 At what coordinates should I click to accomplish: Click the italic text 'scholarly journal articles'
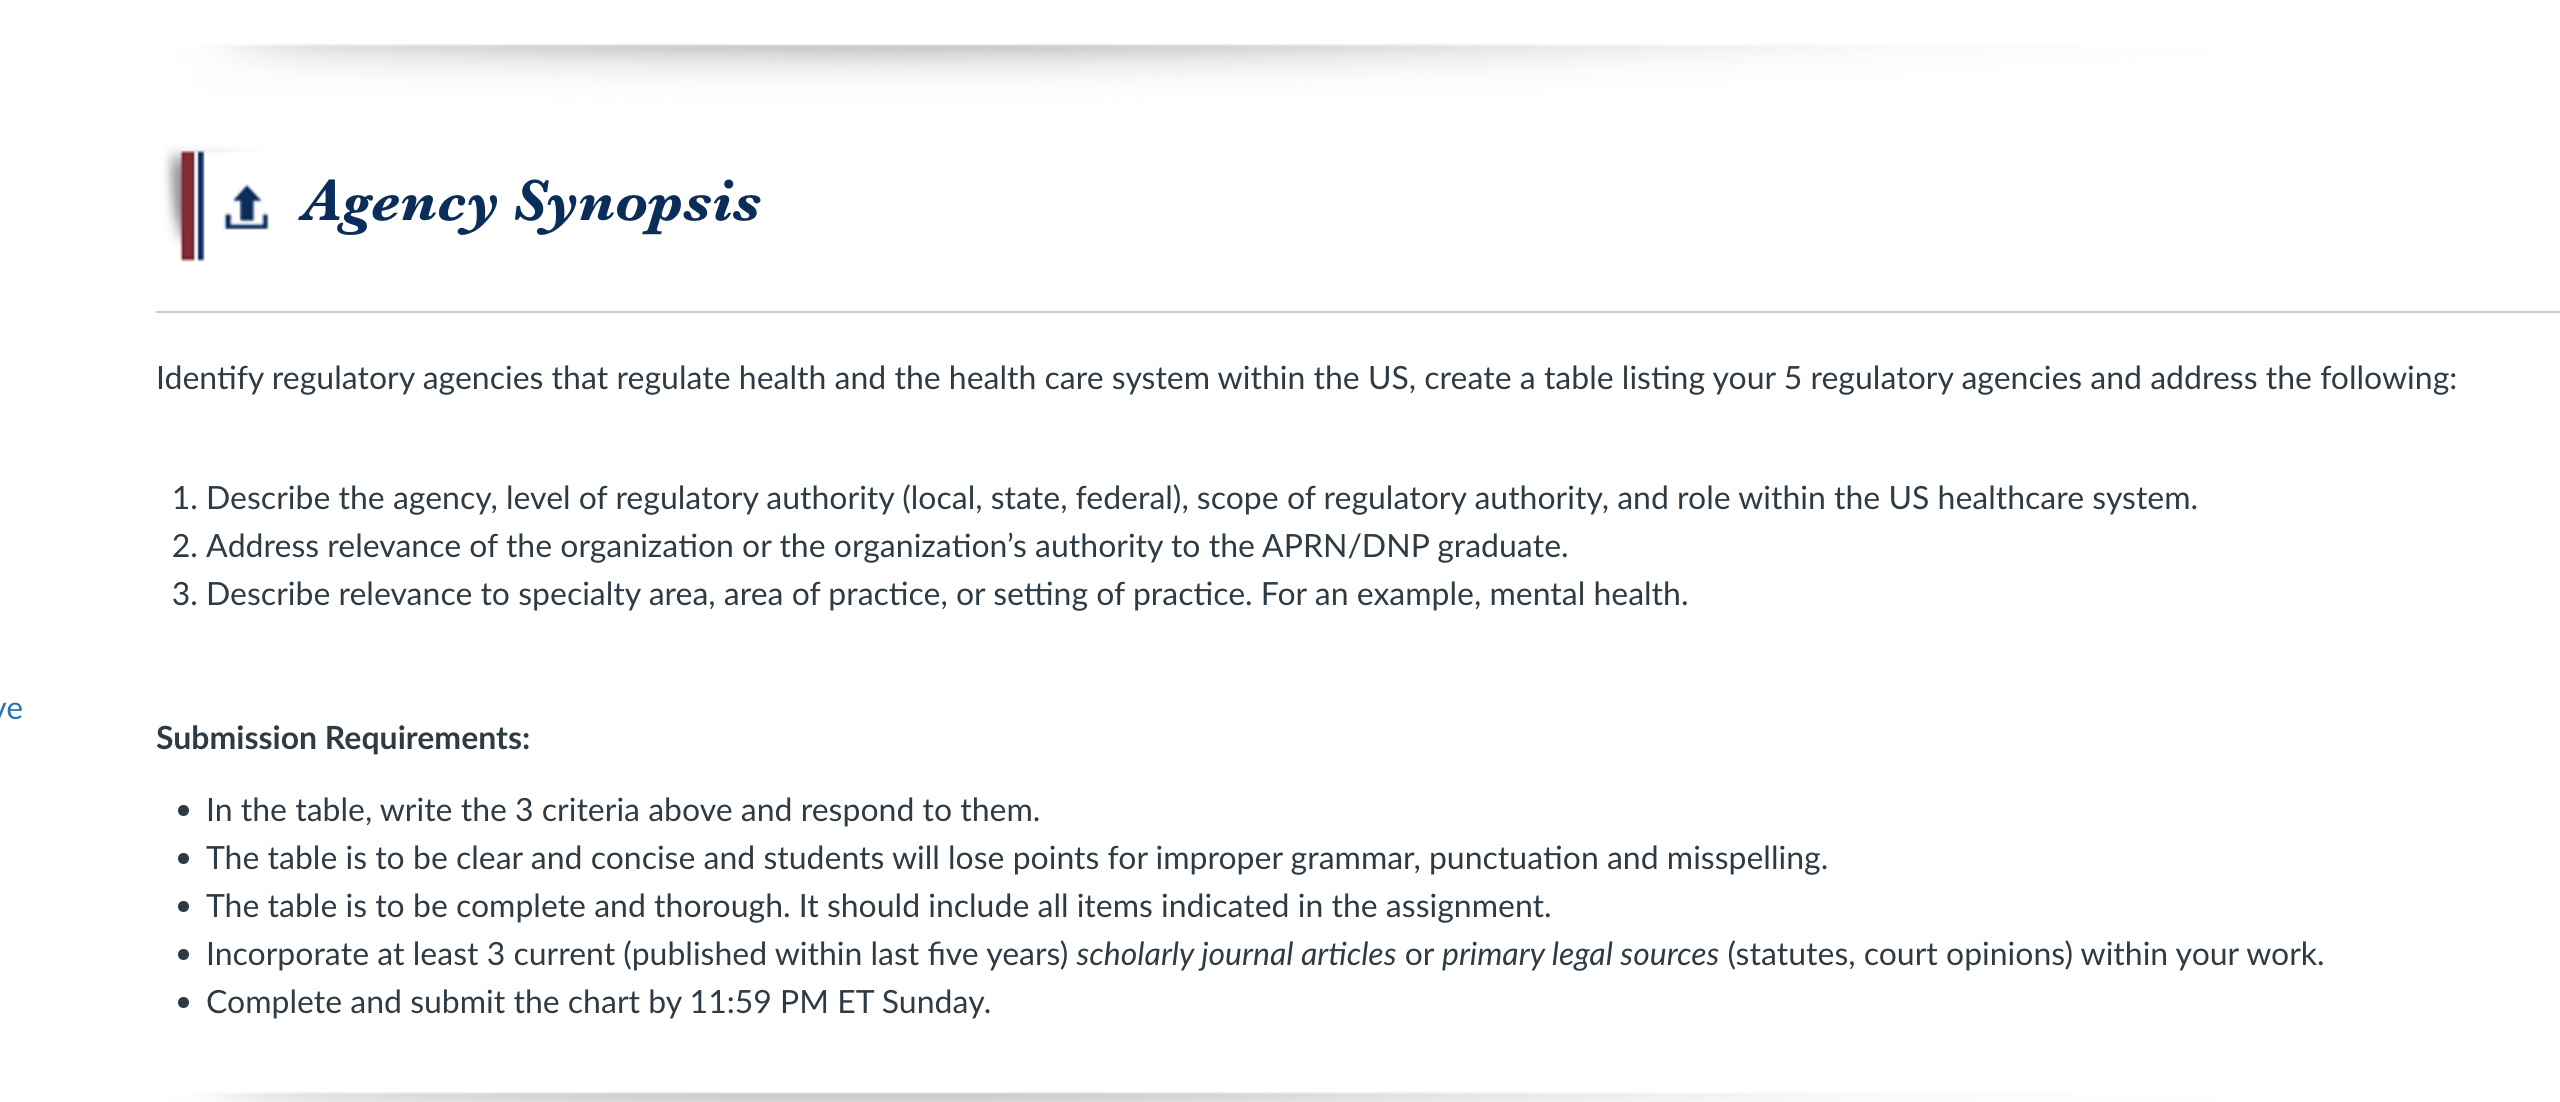pos(1236,954)
